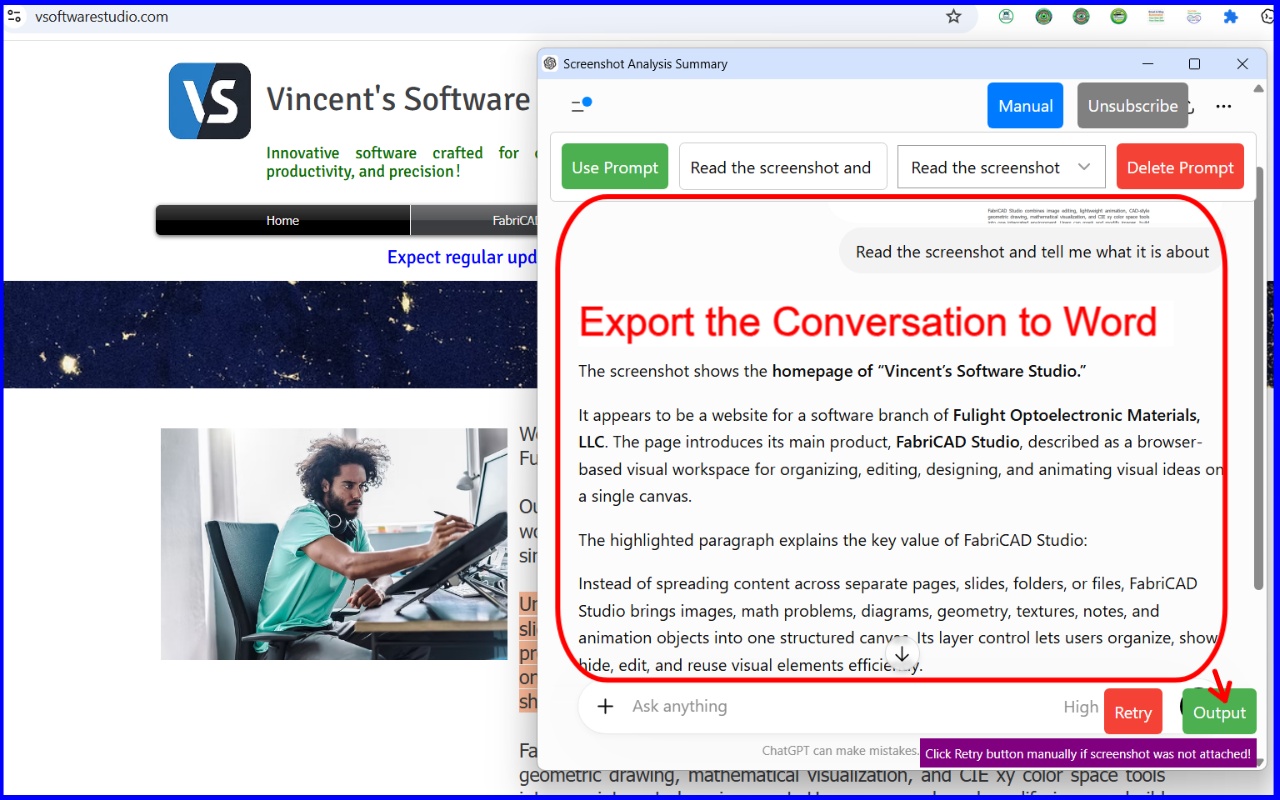This screenshot has height=800, width=1280.
Task: Click the address bar showing vsoftwarestudio.com
Action: pos(480,16)
